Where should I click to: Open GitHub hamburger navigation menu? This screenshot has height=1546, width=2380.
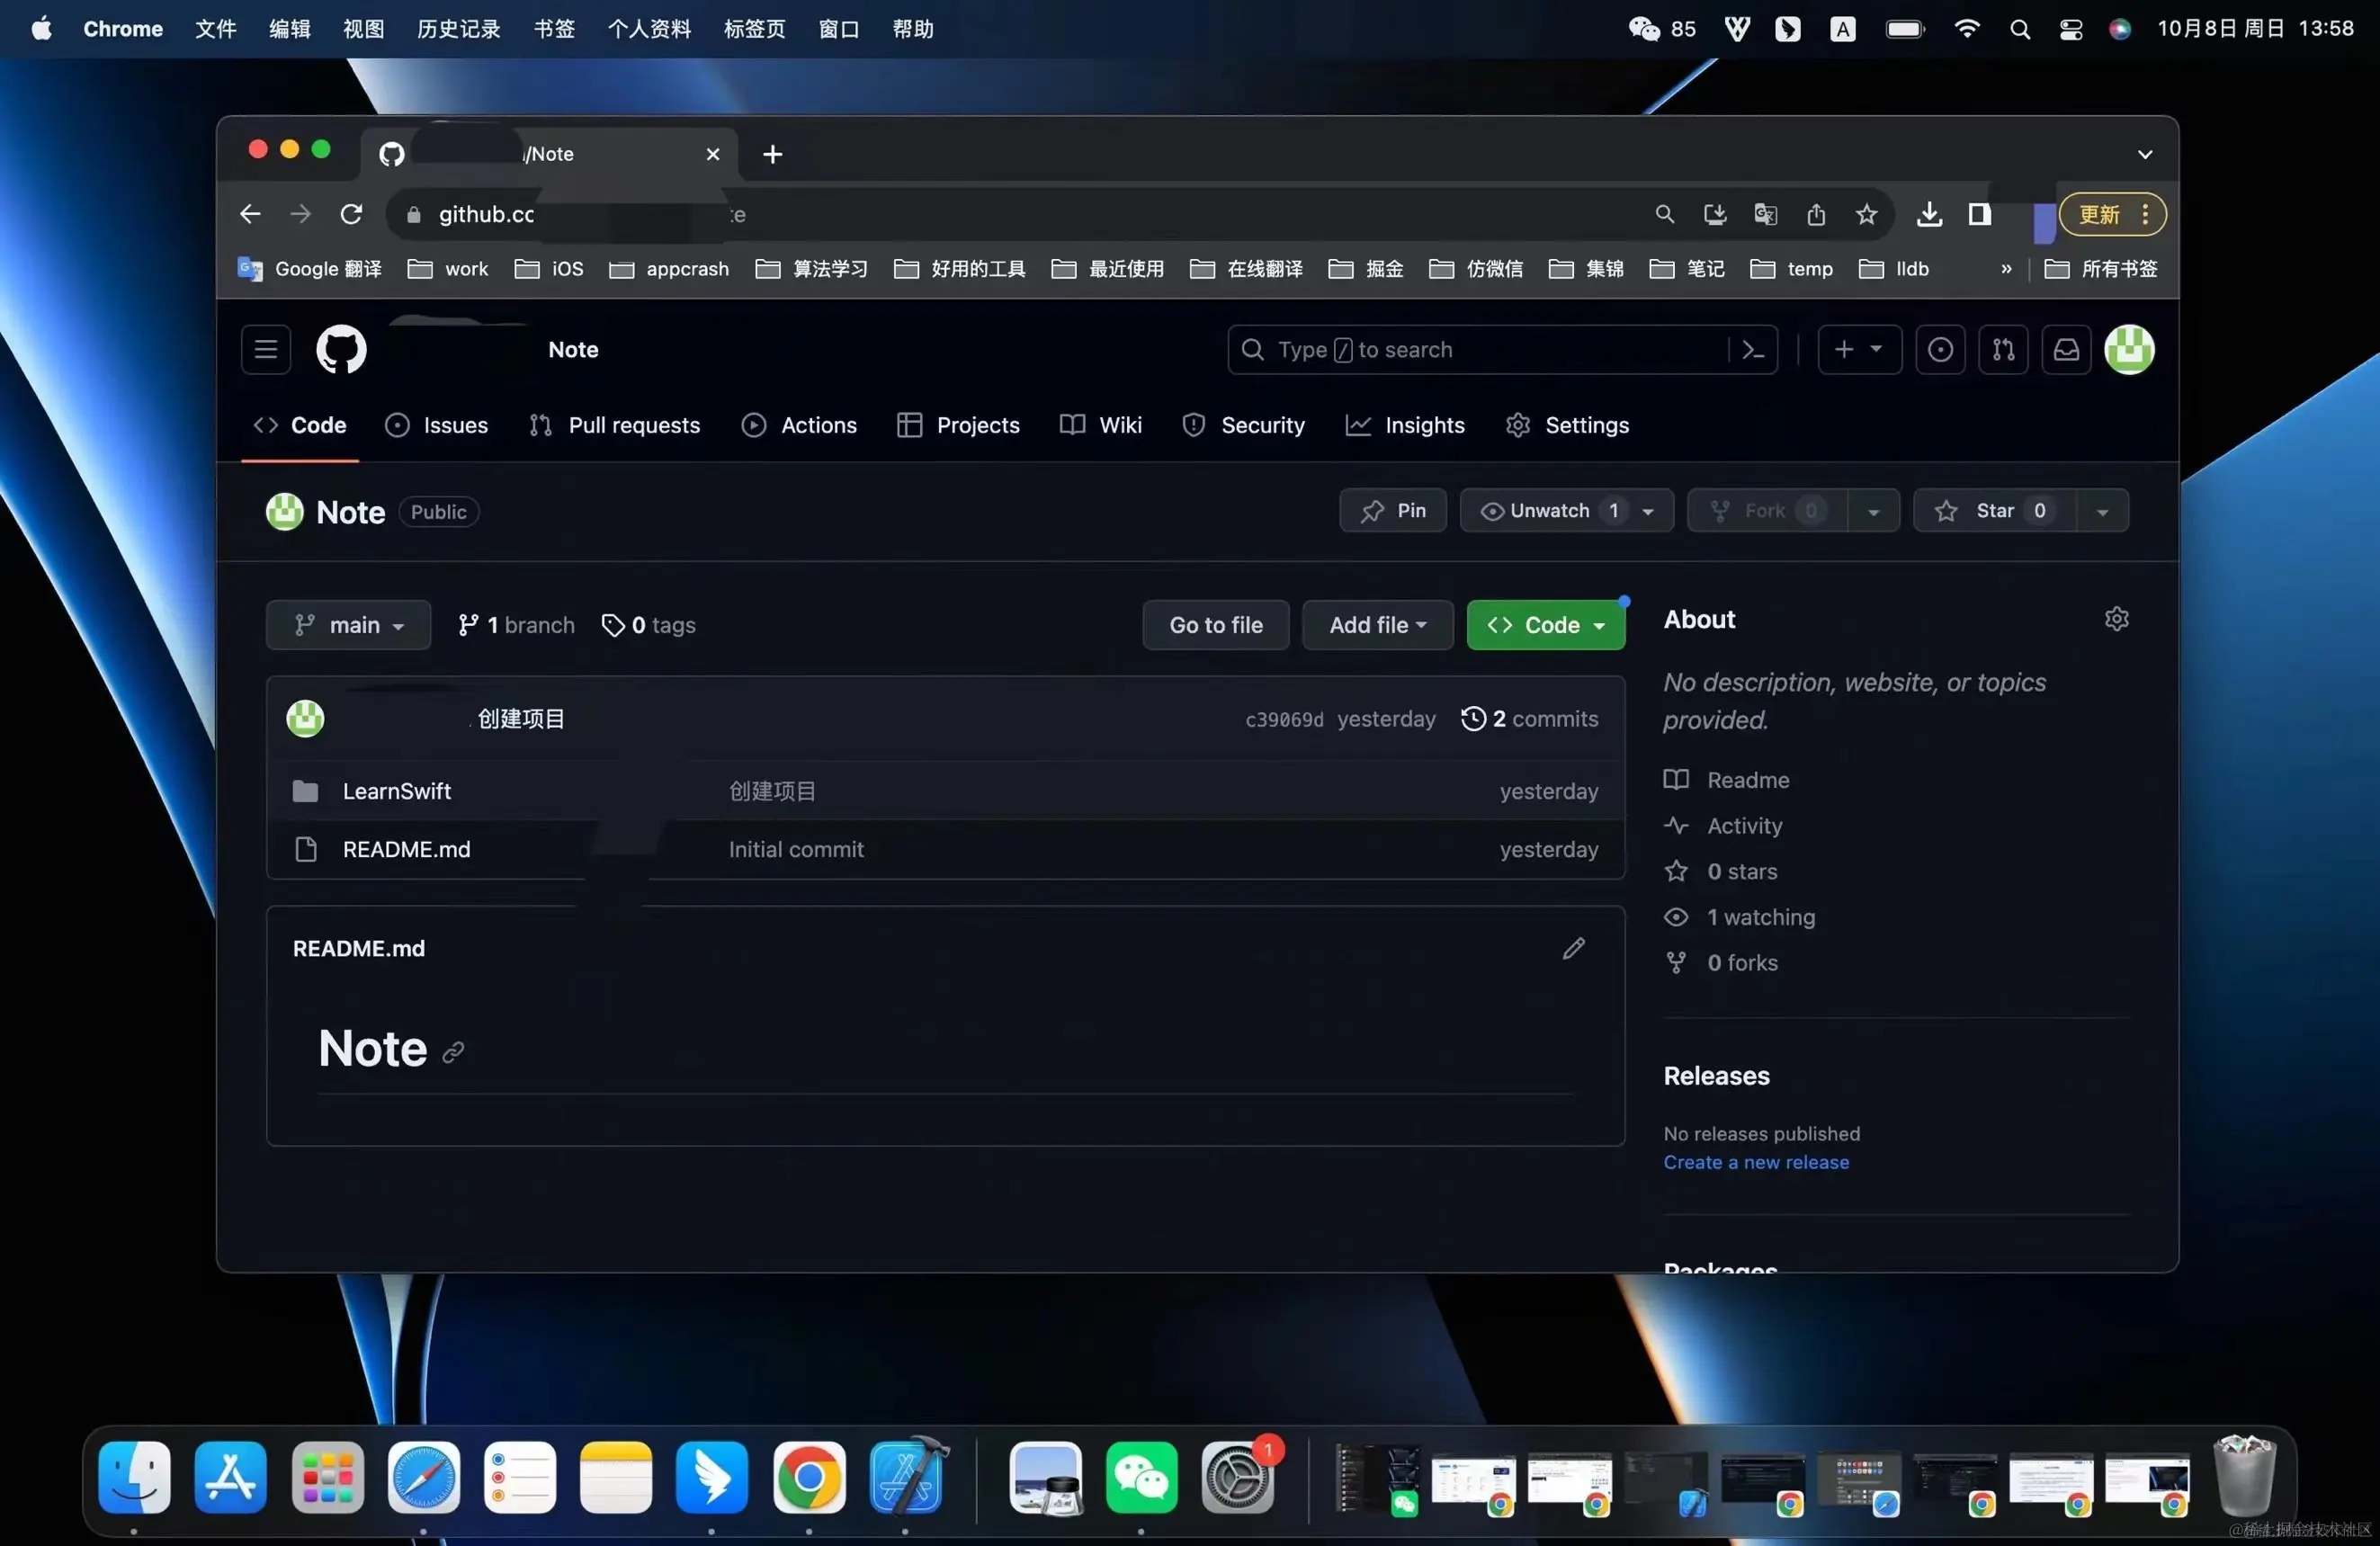[x=266, y=349]
